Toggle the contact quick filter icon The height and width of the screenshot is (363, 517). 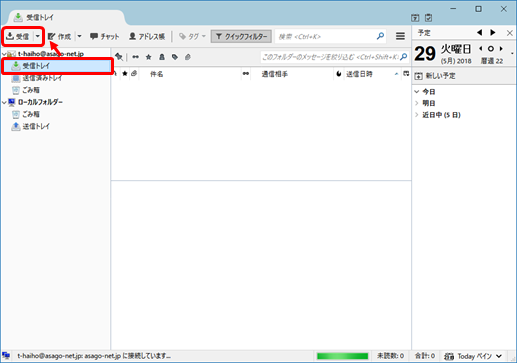tap(162, 57)
